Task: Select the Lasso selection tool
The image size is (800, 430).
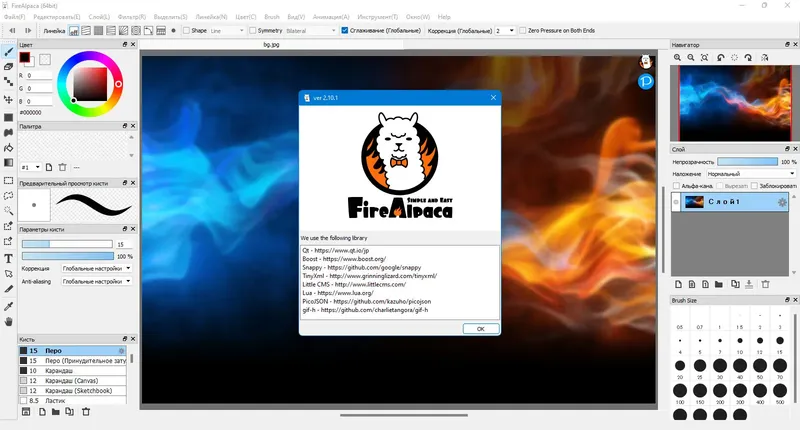Action: pyautogui.click(x=8, y=196)
